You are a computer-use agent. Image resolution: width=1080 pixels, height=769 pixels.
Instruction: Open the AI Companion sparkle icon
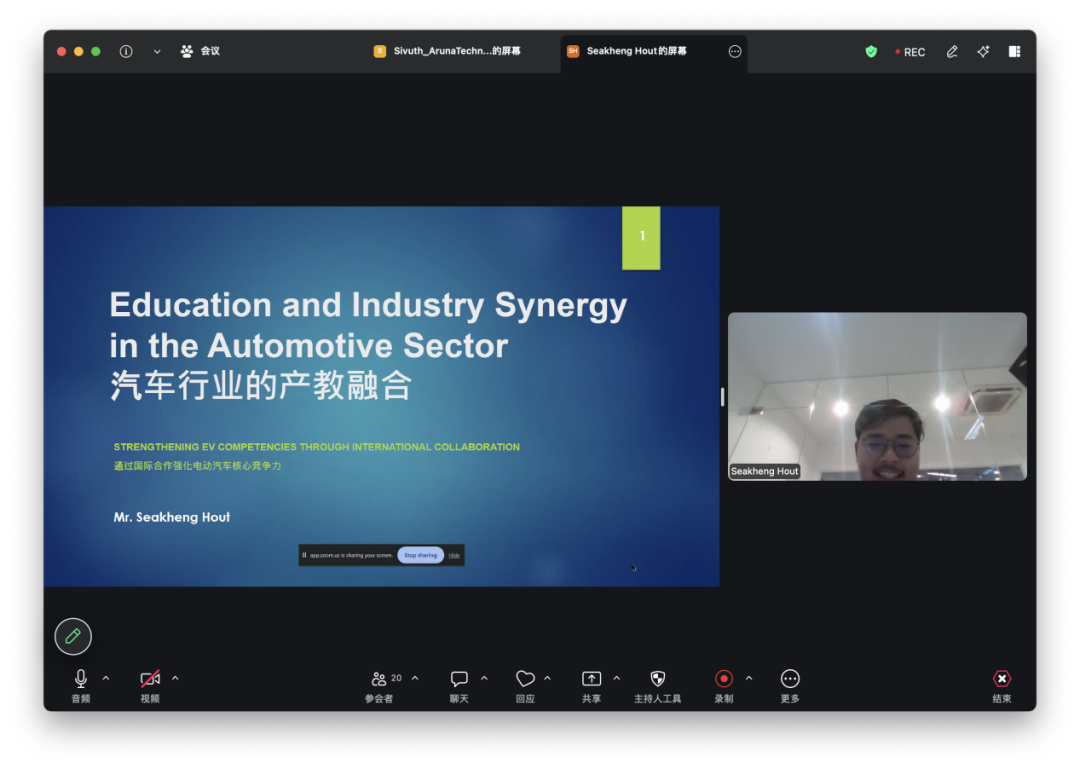pos(983,52)
